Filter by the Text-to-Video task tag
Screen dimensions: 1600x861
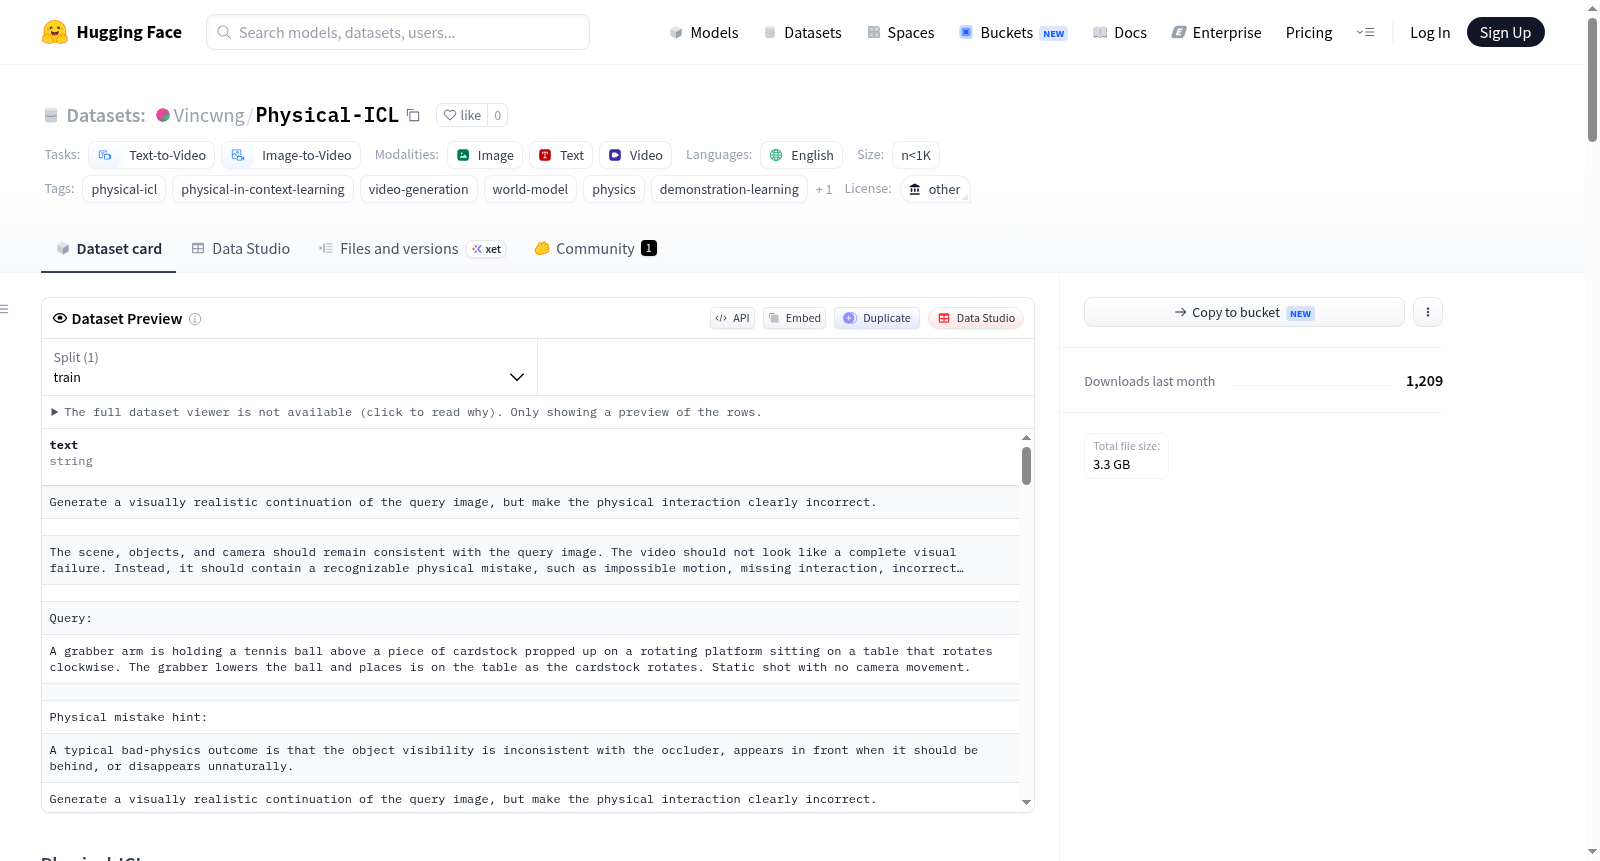pos(152,155)
